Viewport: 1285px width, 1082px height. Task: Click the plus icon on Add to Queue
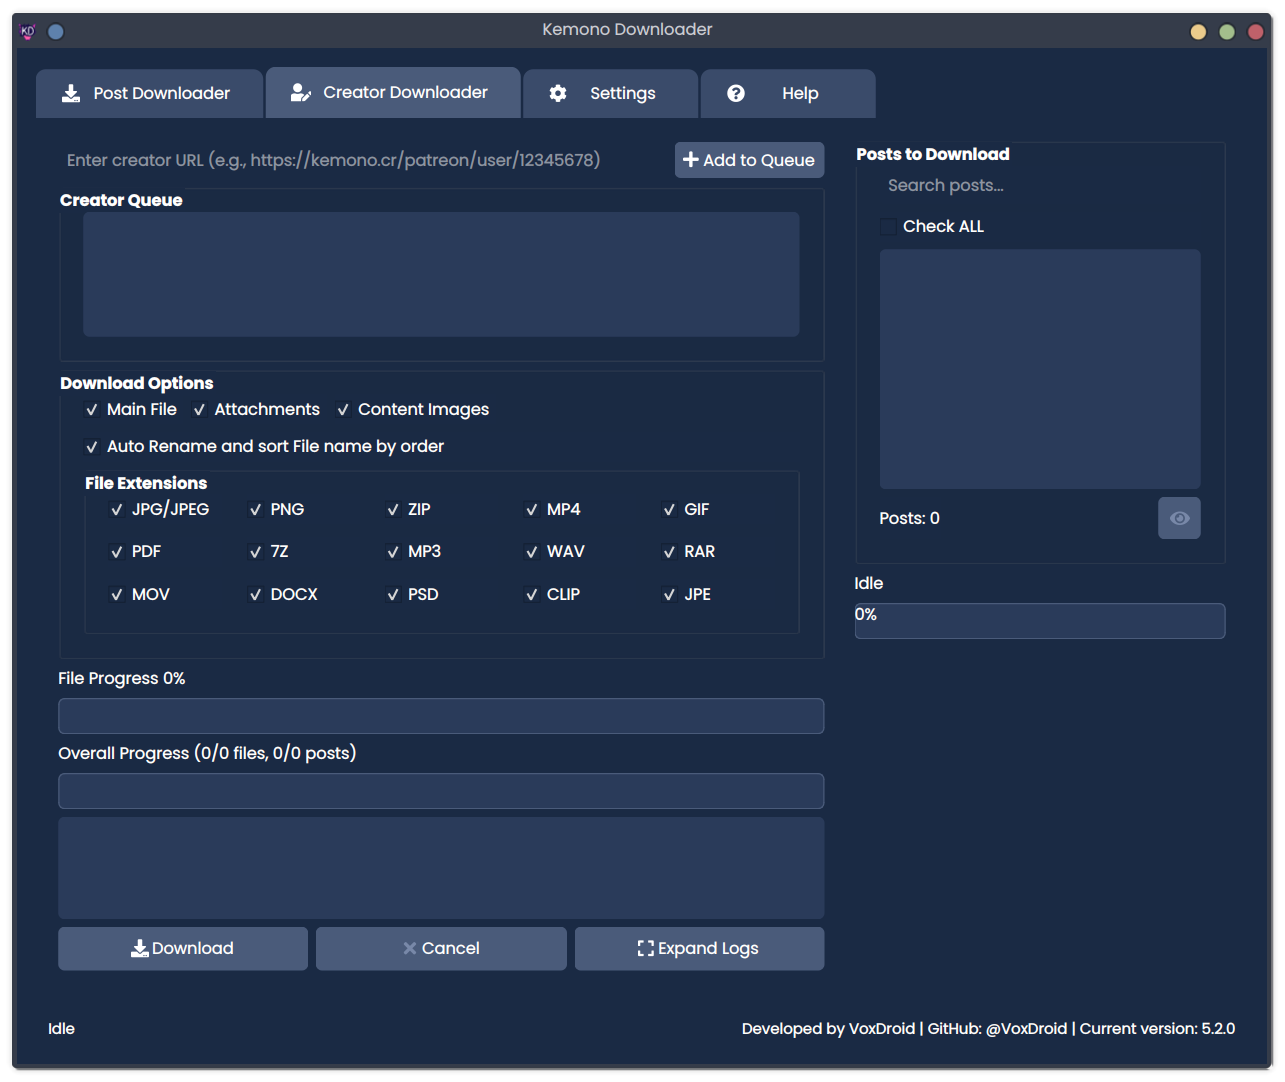point(691,159)
